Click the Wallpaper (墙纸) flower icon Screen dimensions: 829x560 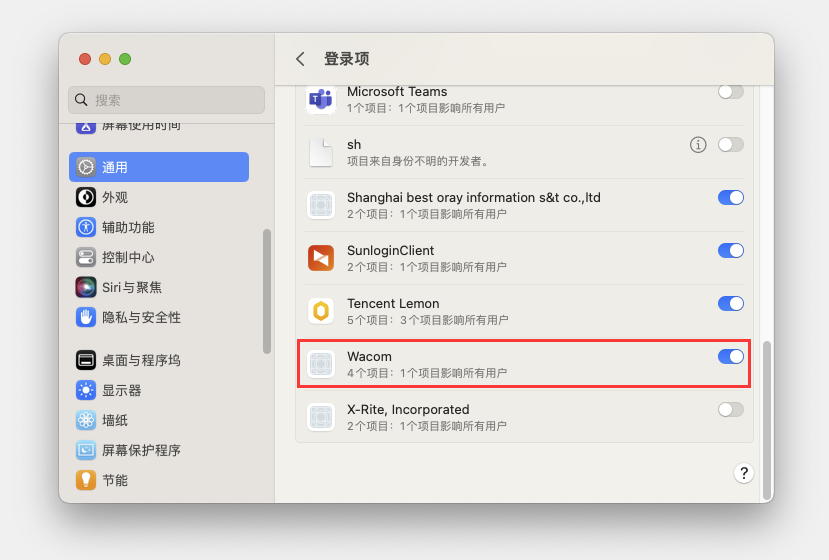[86, 420]
